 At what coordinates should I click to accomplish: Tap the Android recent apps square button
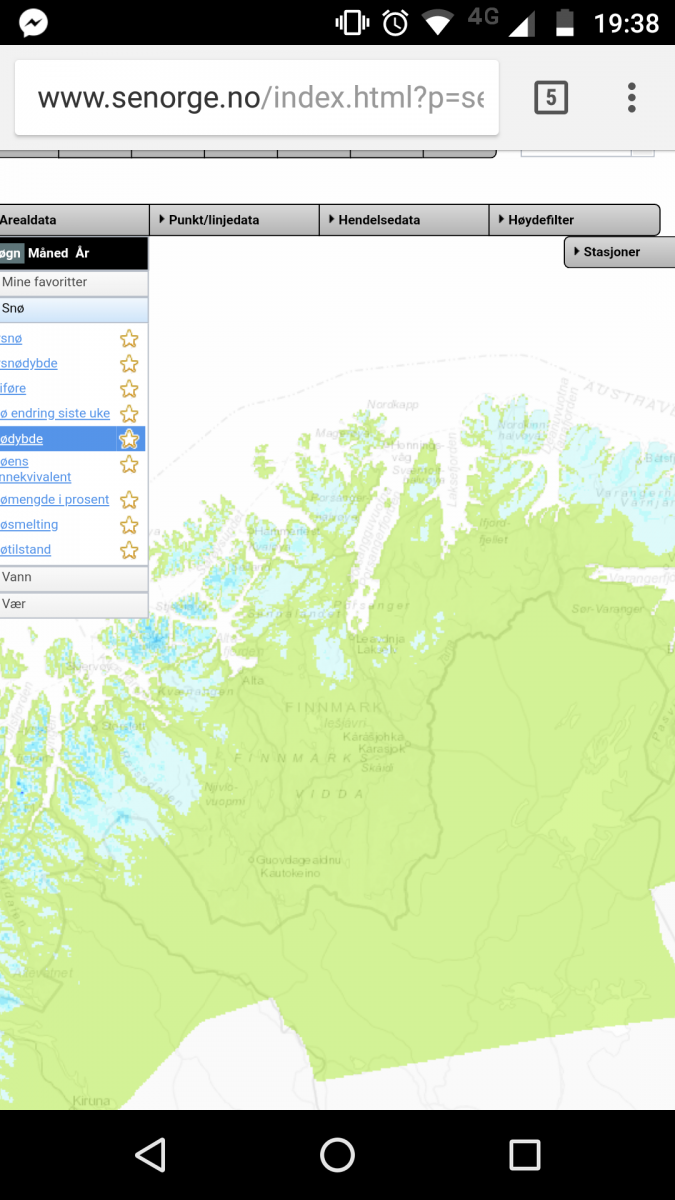524,1155
